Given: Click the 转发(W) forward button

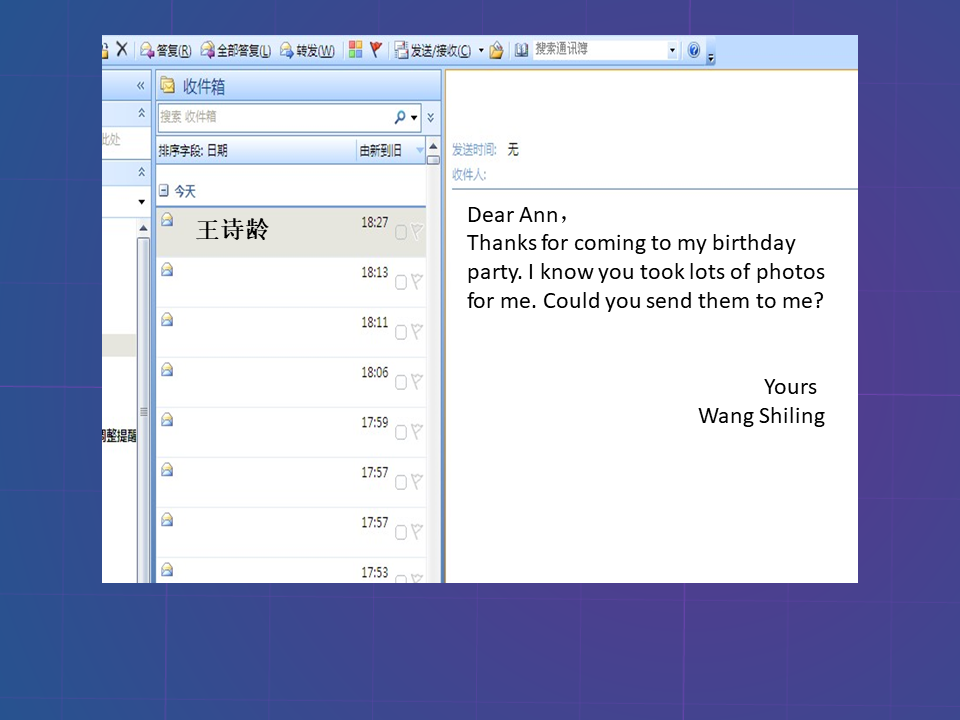Looking at the screenshot, I should tap(307, 50).
